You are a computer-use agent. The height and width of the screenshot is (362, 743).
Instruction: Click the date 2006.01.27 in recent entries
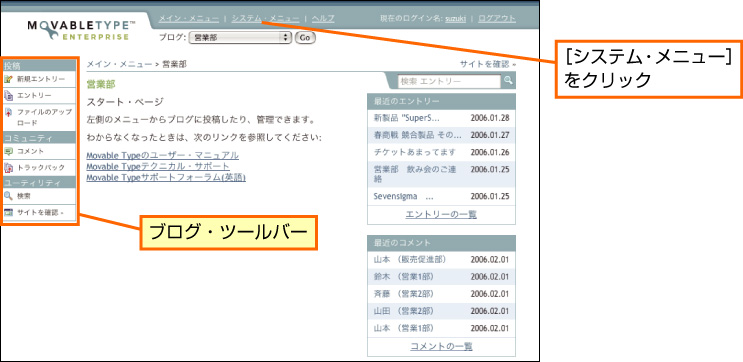(490, 135)
